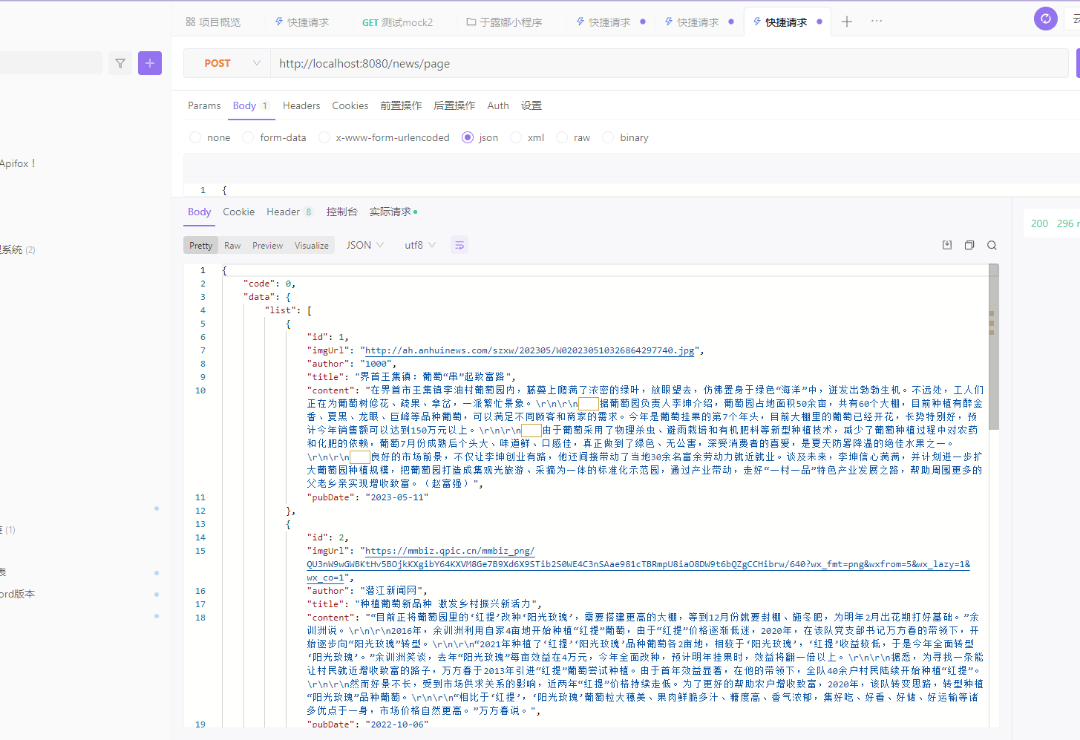The width and height of the screenshot is (1080, 740).
Task: Switch response view to Raw
Action: pos(232,245)
